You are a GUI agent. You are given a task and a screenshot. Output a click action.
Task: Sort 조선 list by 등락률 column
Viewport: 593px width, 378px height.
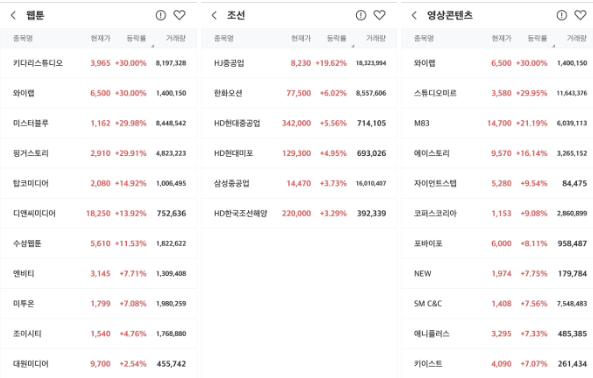(x=337, y=38)
